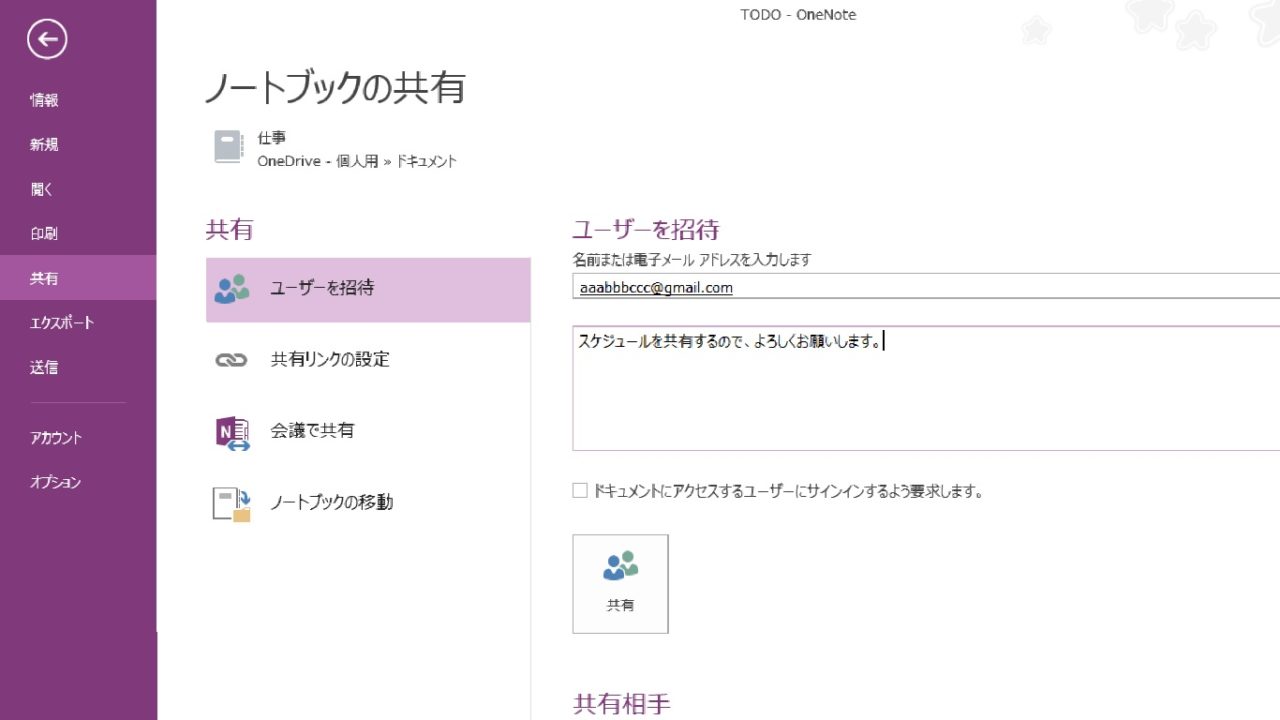Image resolution: width=1280 pixels, height=720 pixels.
Task: Select the ユーザーを招待 option
Action: pyautogui.click(x=368, y=289)
